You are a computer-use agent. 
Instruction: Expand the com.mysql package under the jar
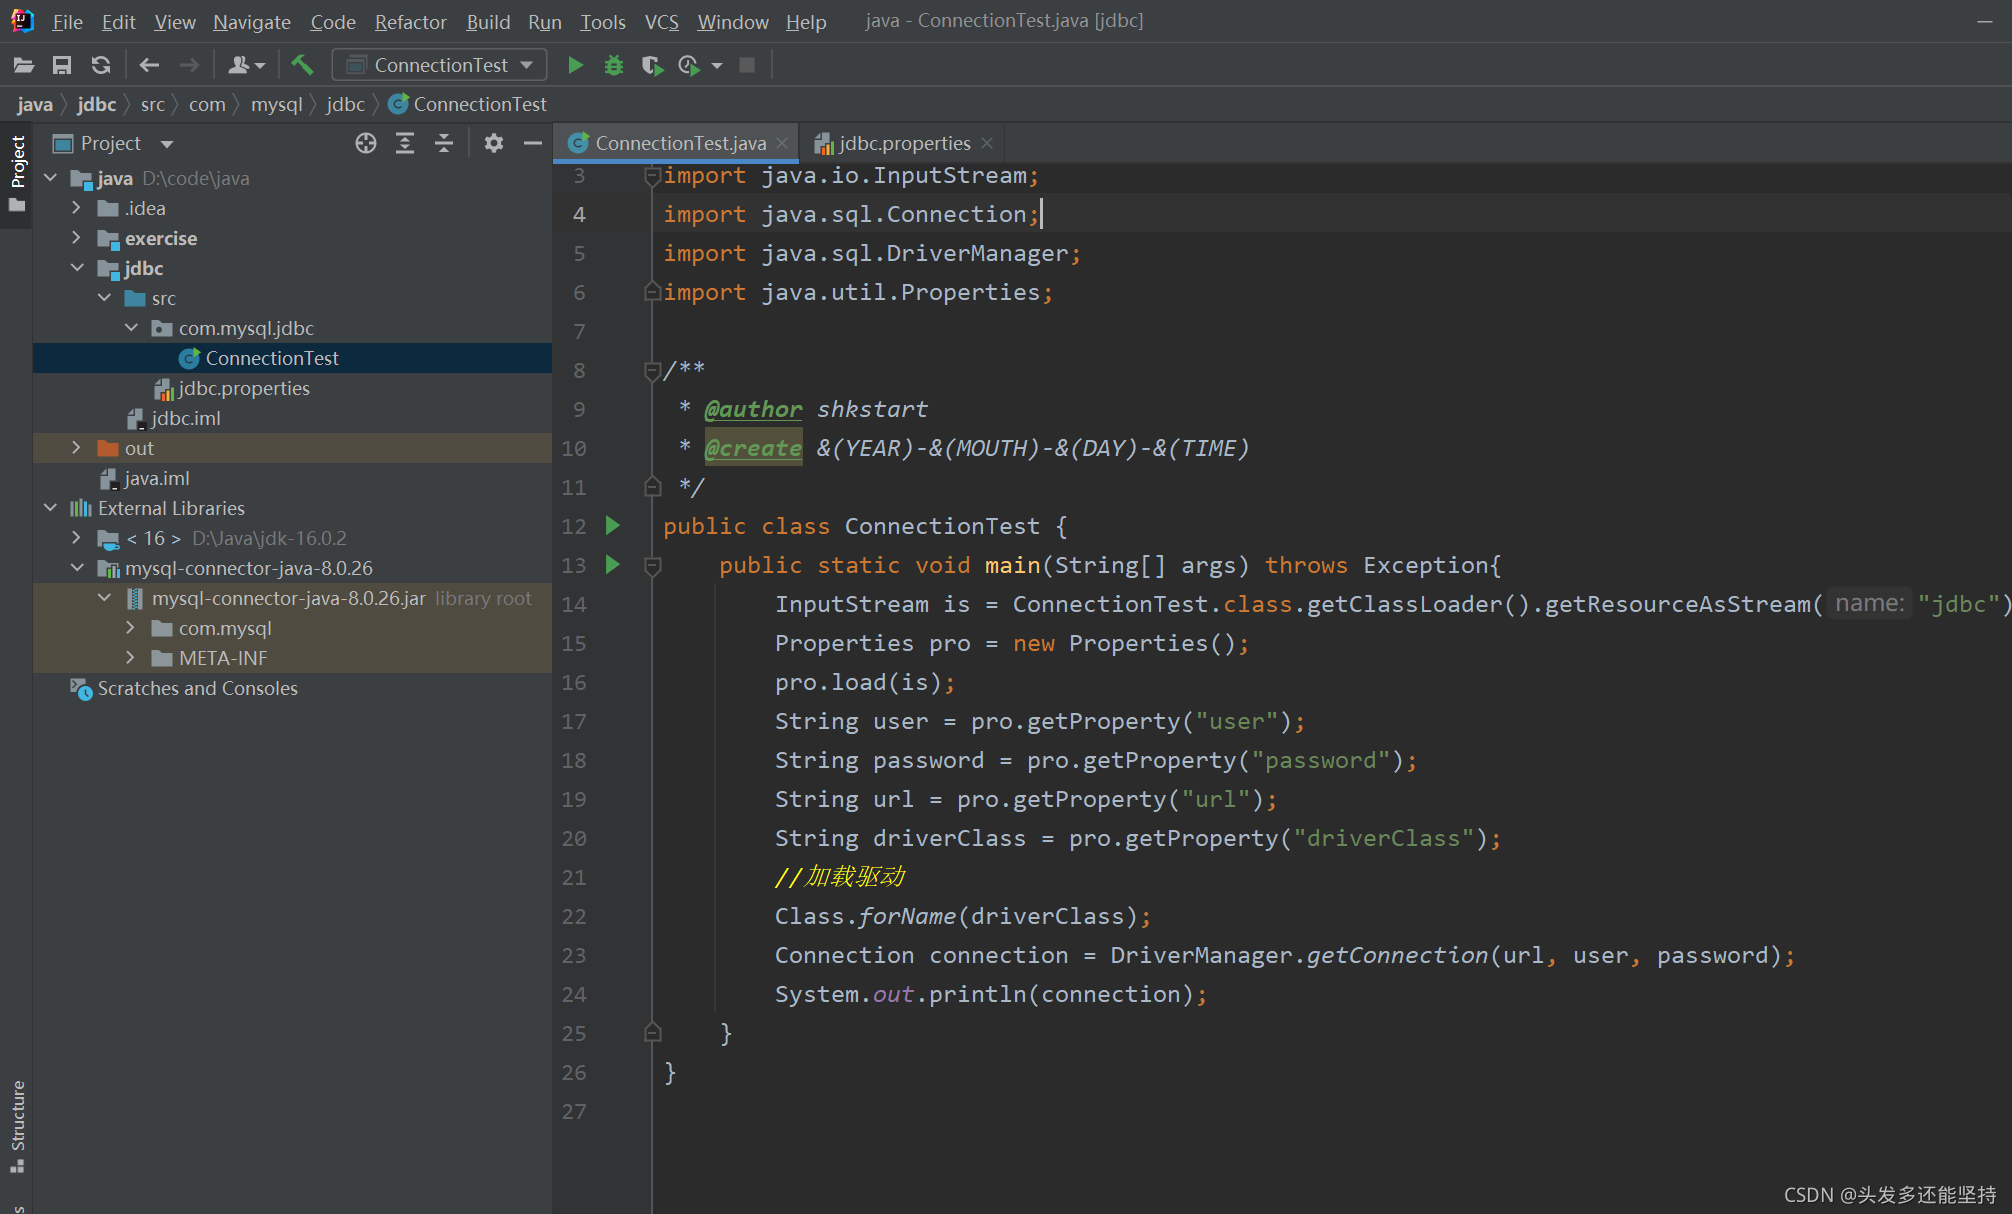(130, 628)
